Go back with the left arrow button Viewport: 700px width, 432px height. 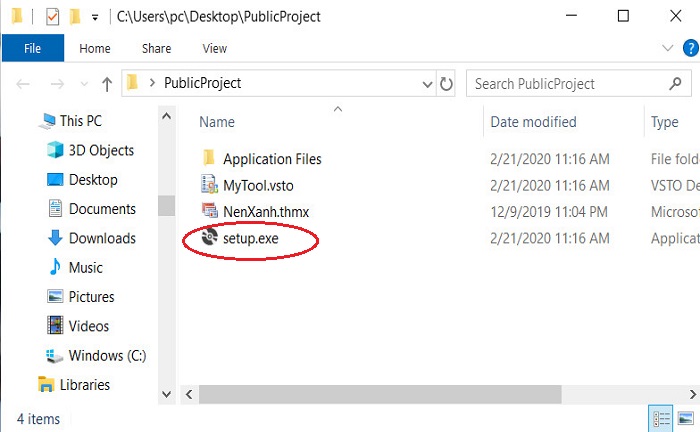click(x=23, y=84)
